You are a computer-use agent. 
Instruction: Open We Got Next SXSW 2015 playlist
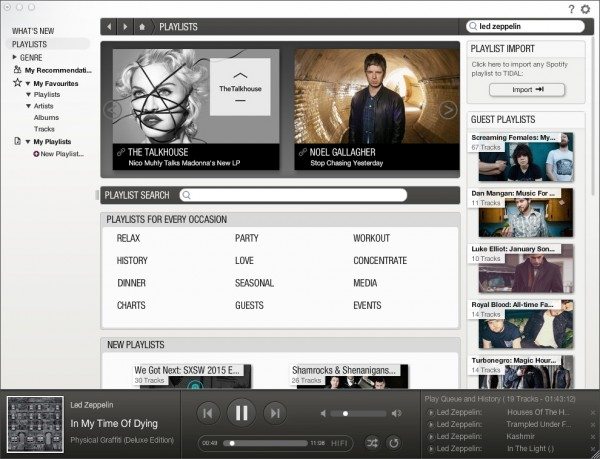[x=192, y=376]
